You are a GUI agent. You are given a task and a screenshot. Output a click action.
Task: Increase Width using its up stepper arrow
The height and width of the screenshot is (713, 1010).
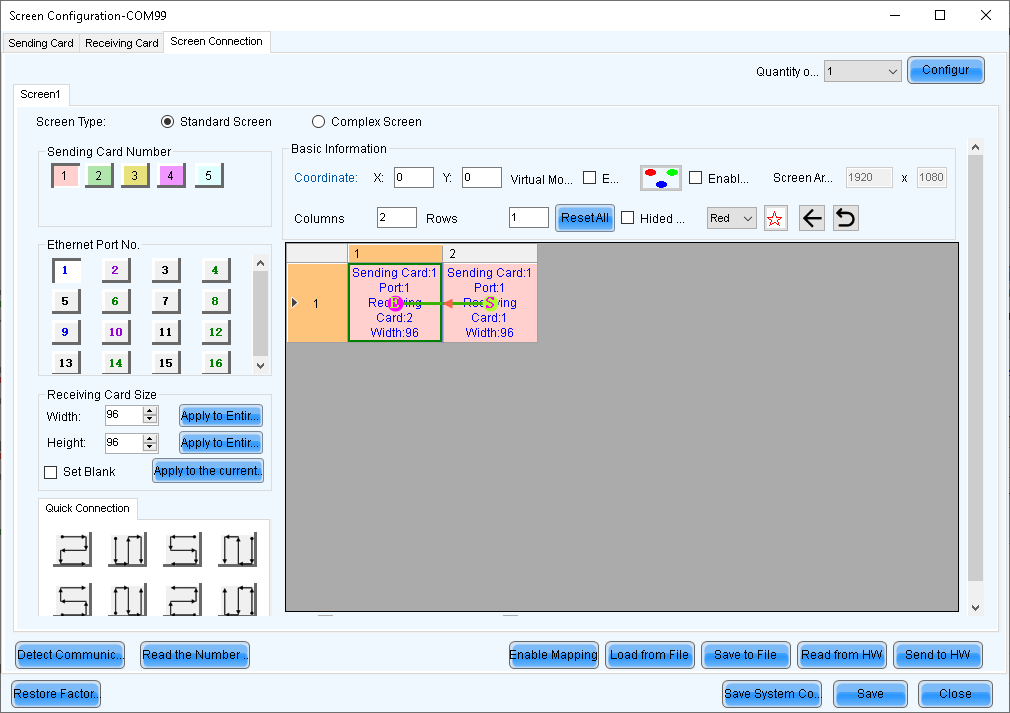(x=150, y=410)
